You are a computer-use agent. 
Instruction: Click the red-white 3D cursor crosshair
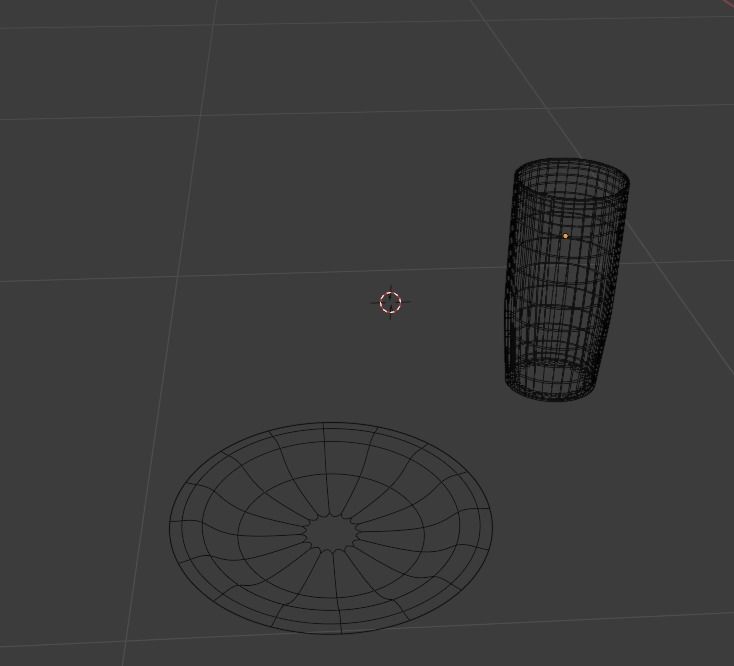click(390, 302)
